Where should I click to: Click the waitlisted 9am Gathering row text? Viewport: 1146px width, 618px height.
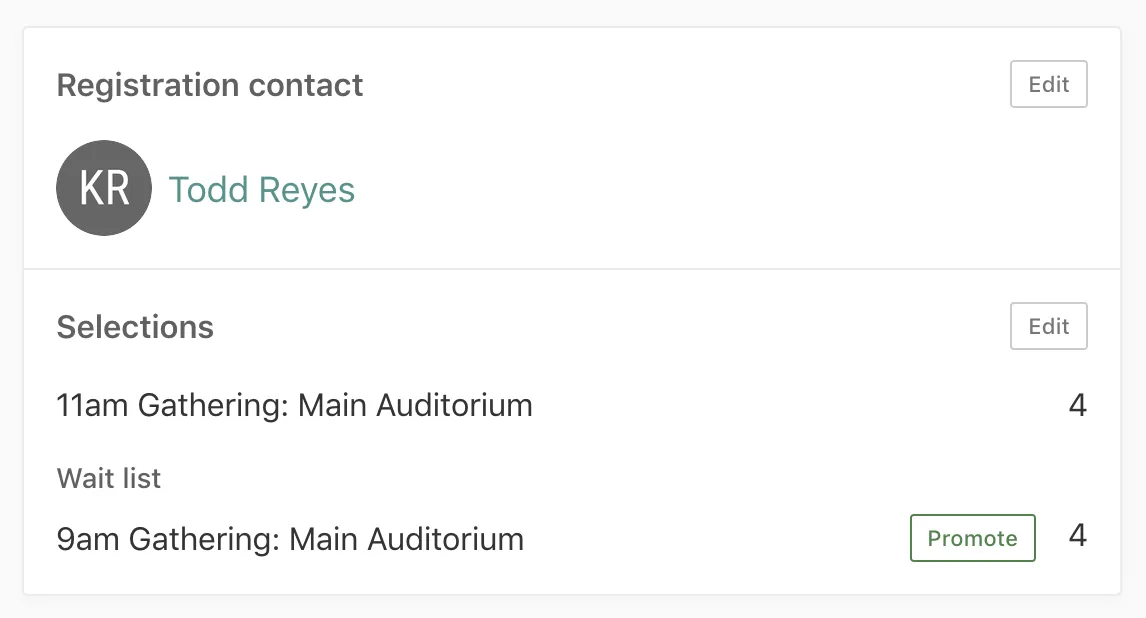[290, 540]
